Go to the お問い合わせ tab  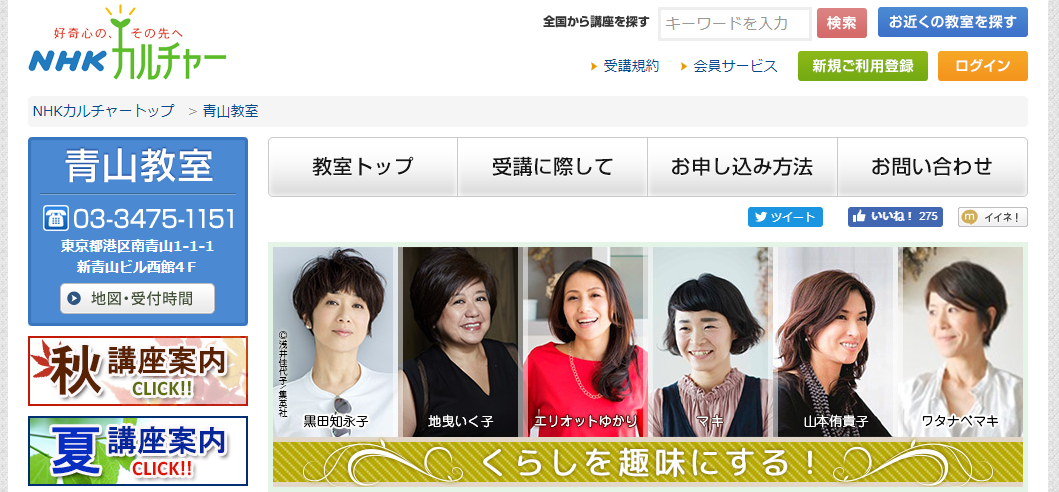[932, 167]
